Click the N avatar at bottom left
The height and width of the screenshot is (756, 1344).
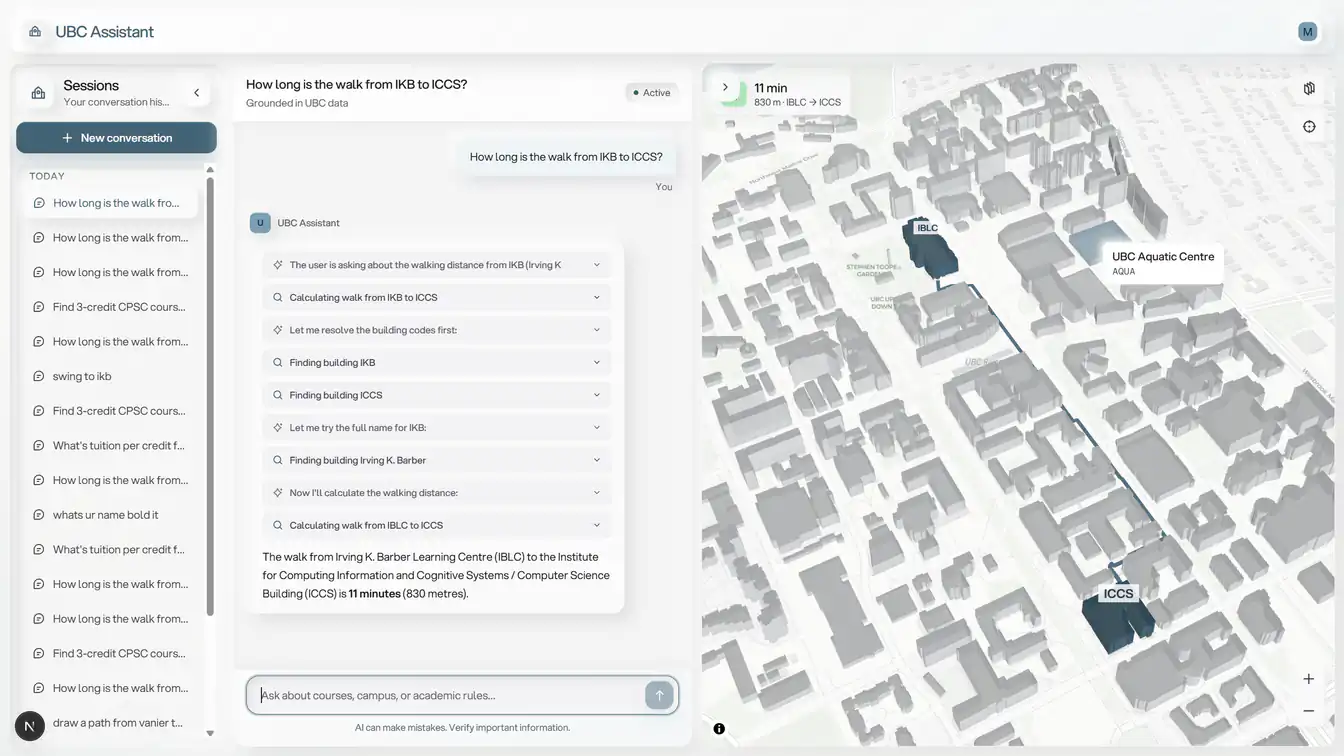click(30, 726)
